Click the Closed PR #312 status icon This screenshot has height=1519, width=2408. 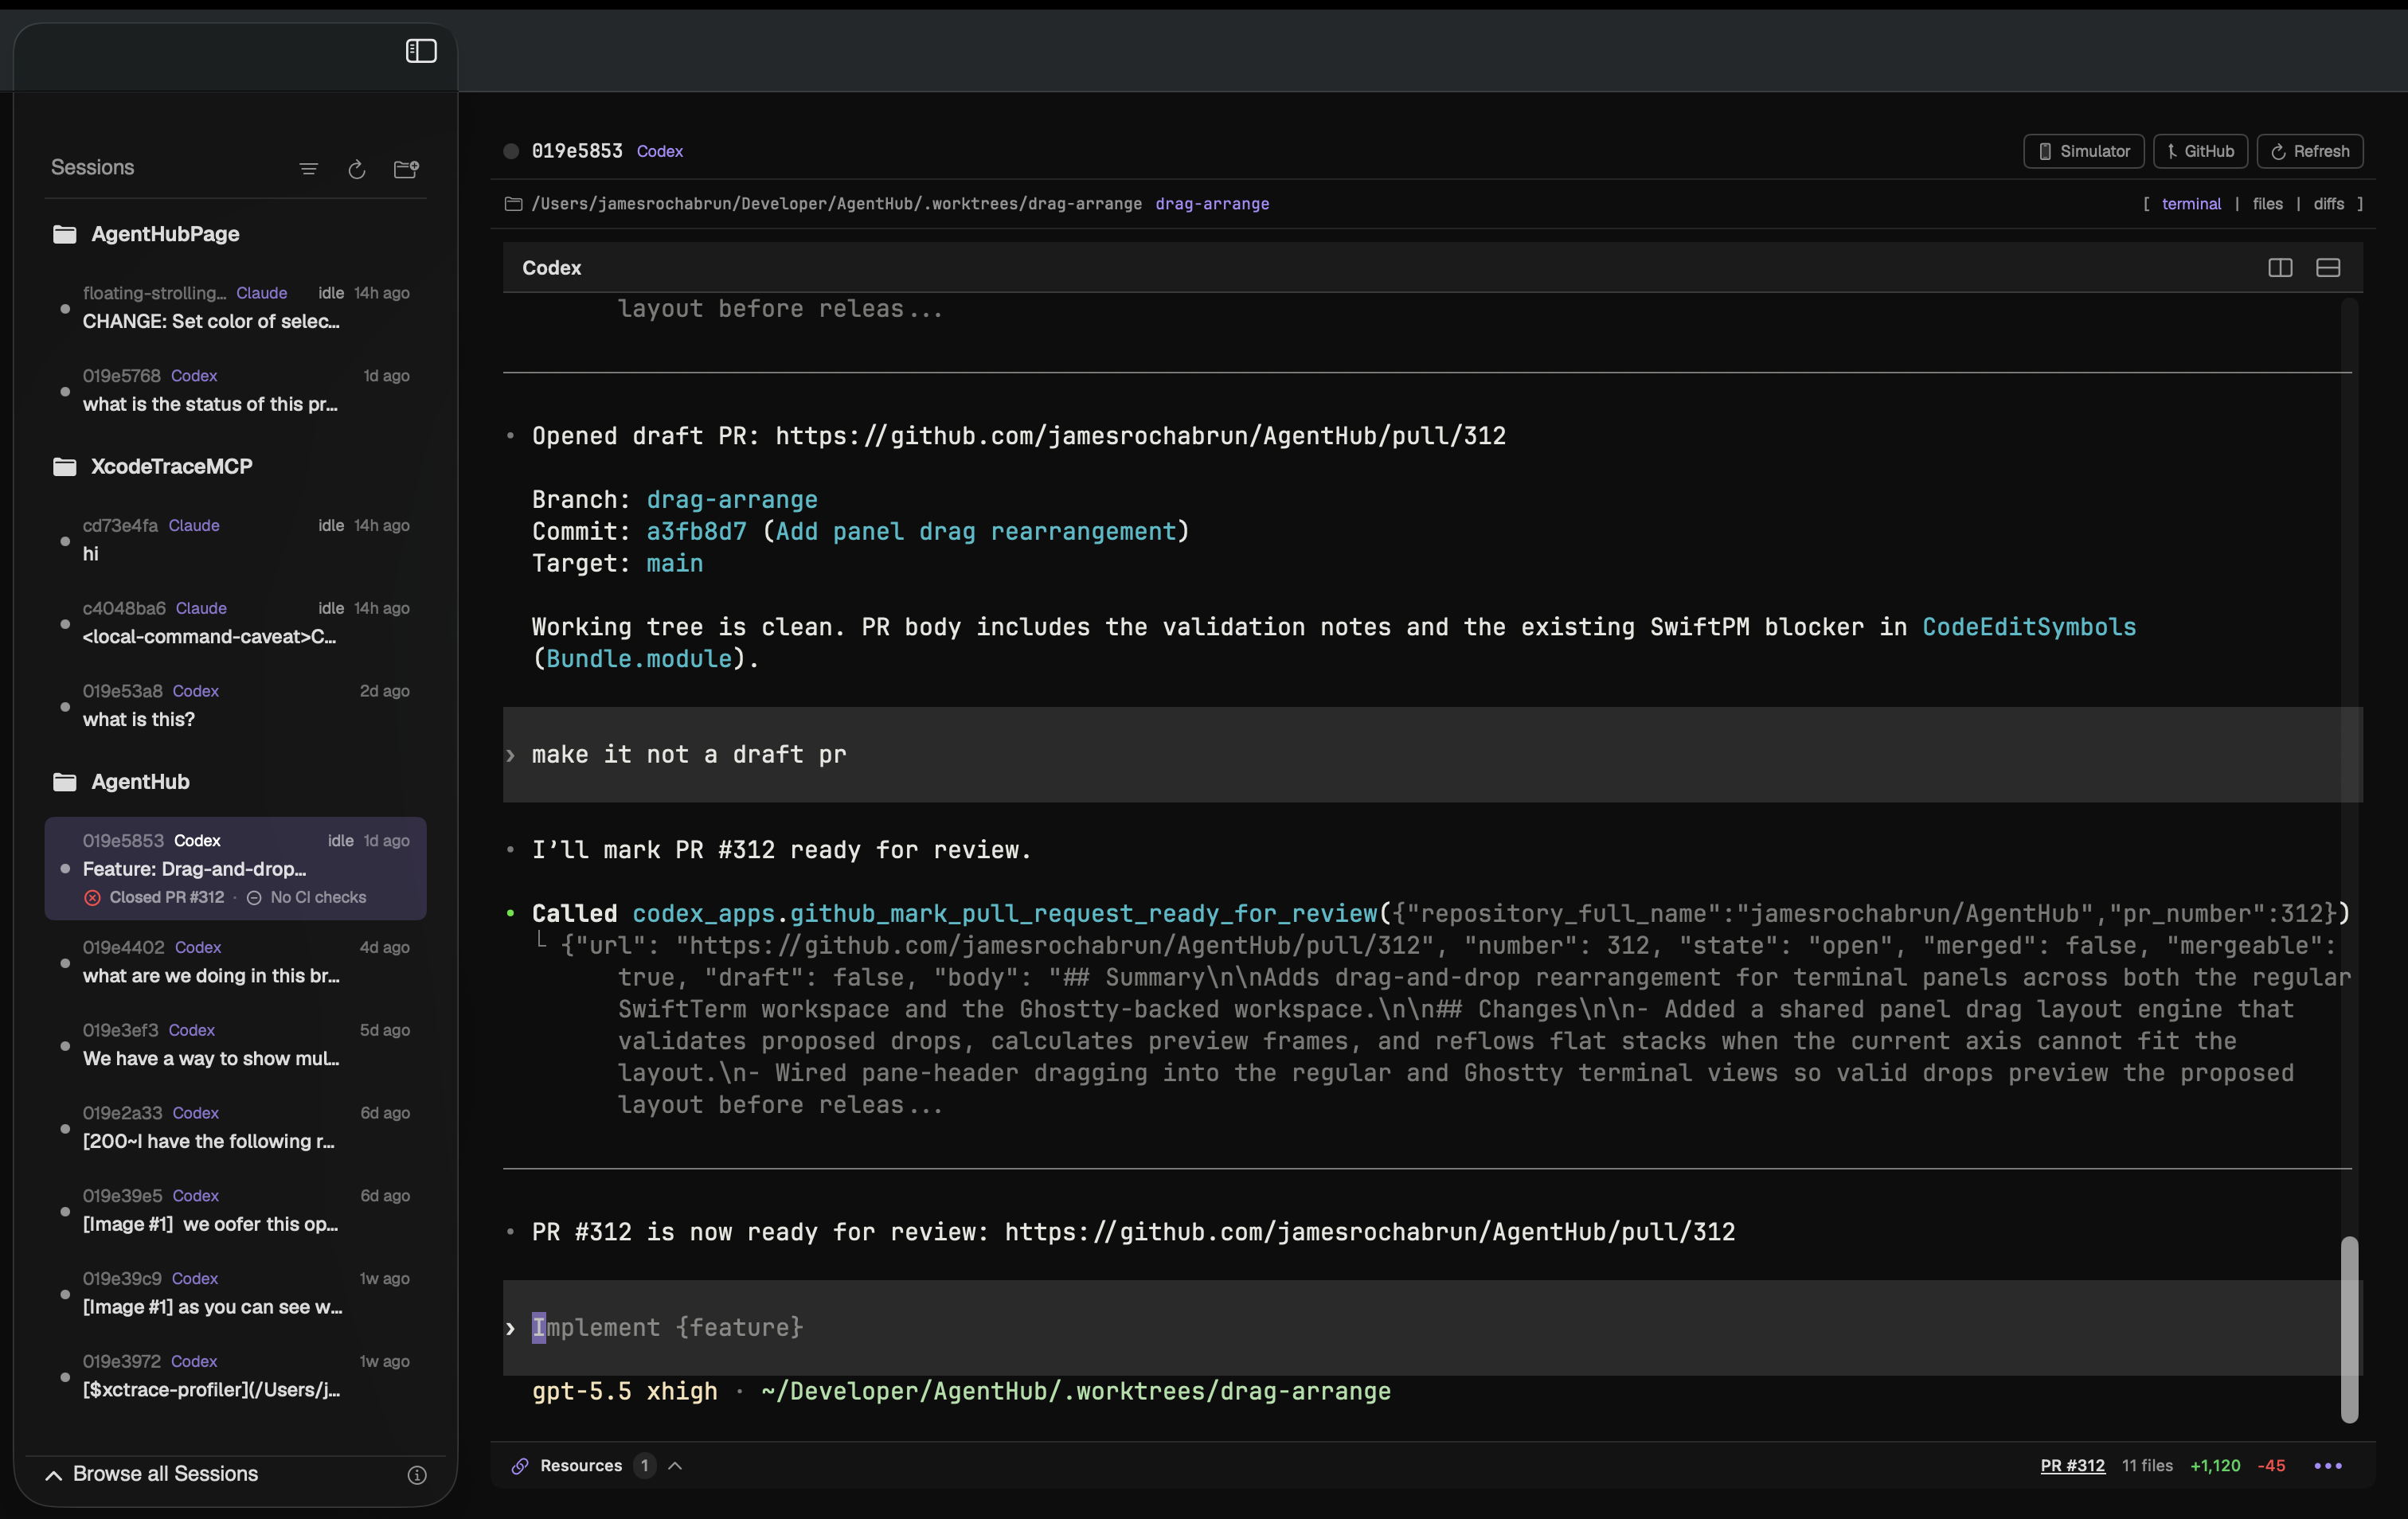tap(93, 898)
